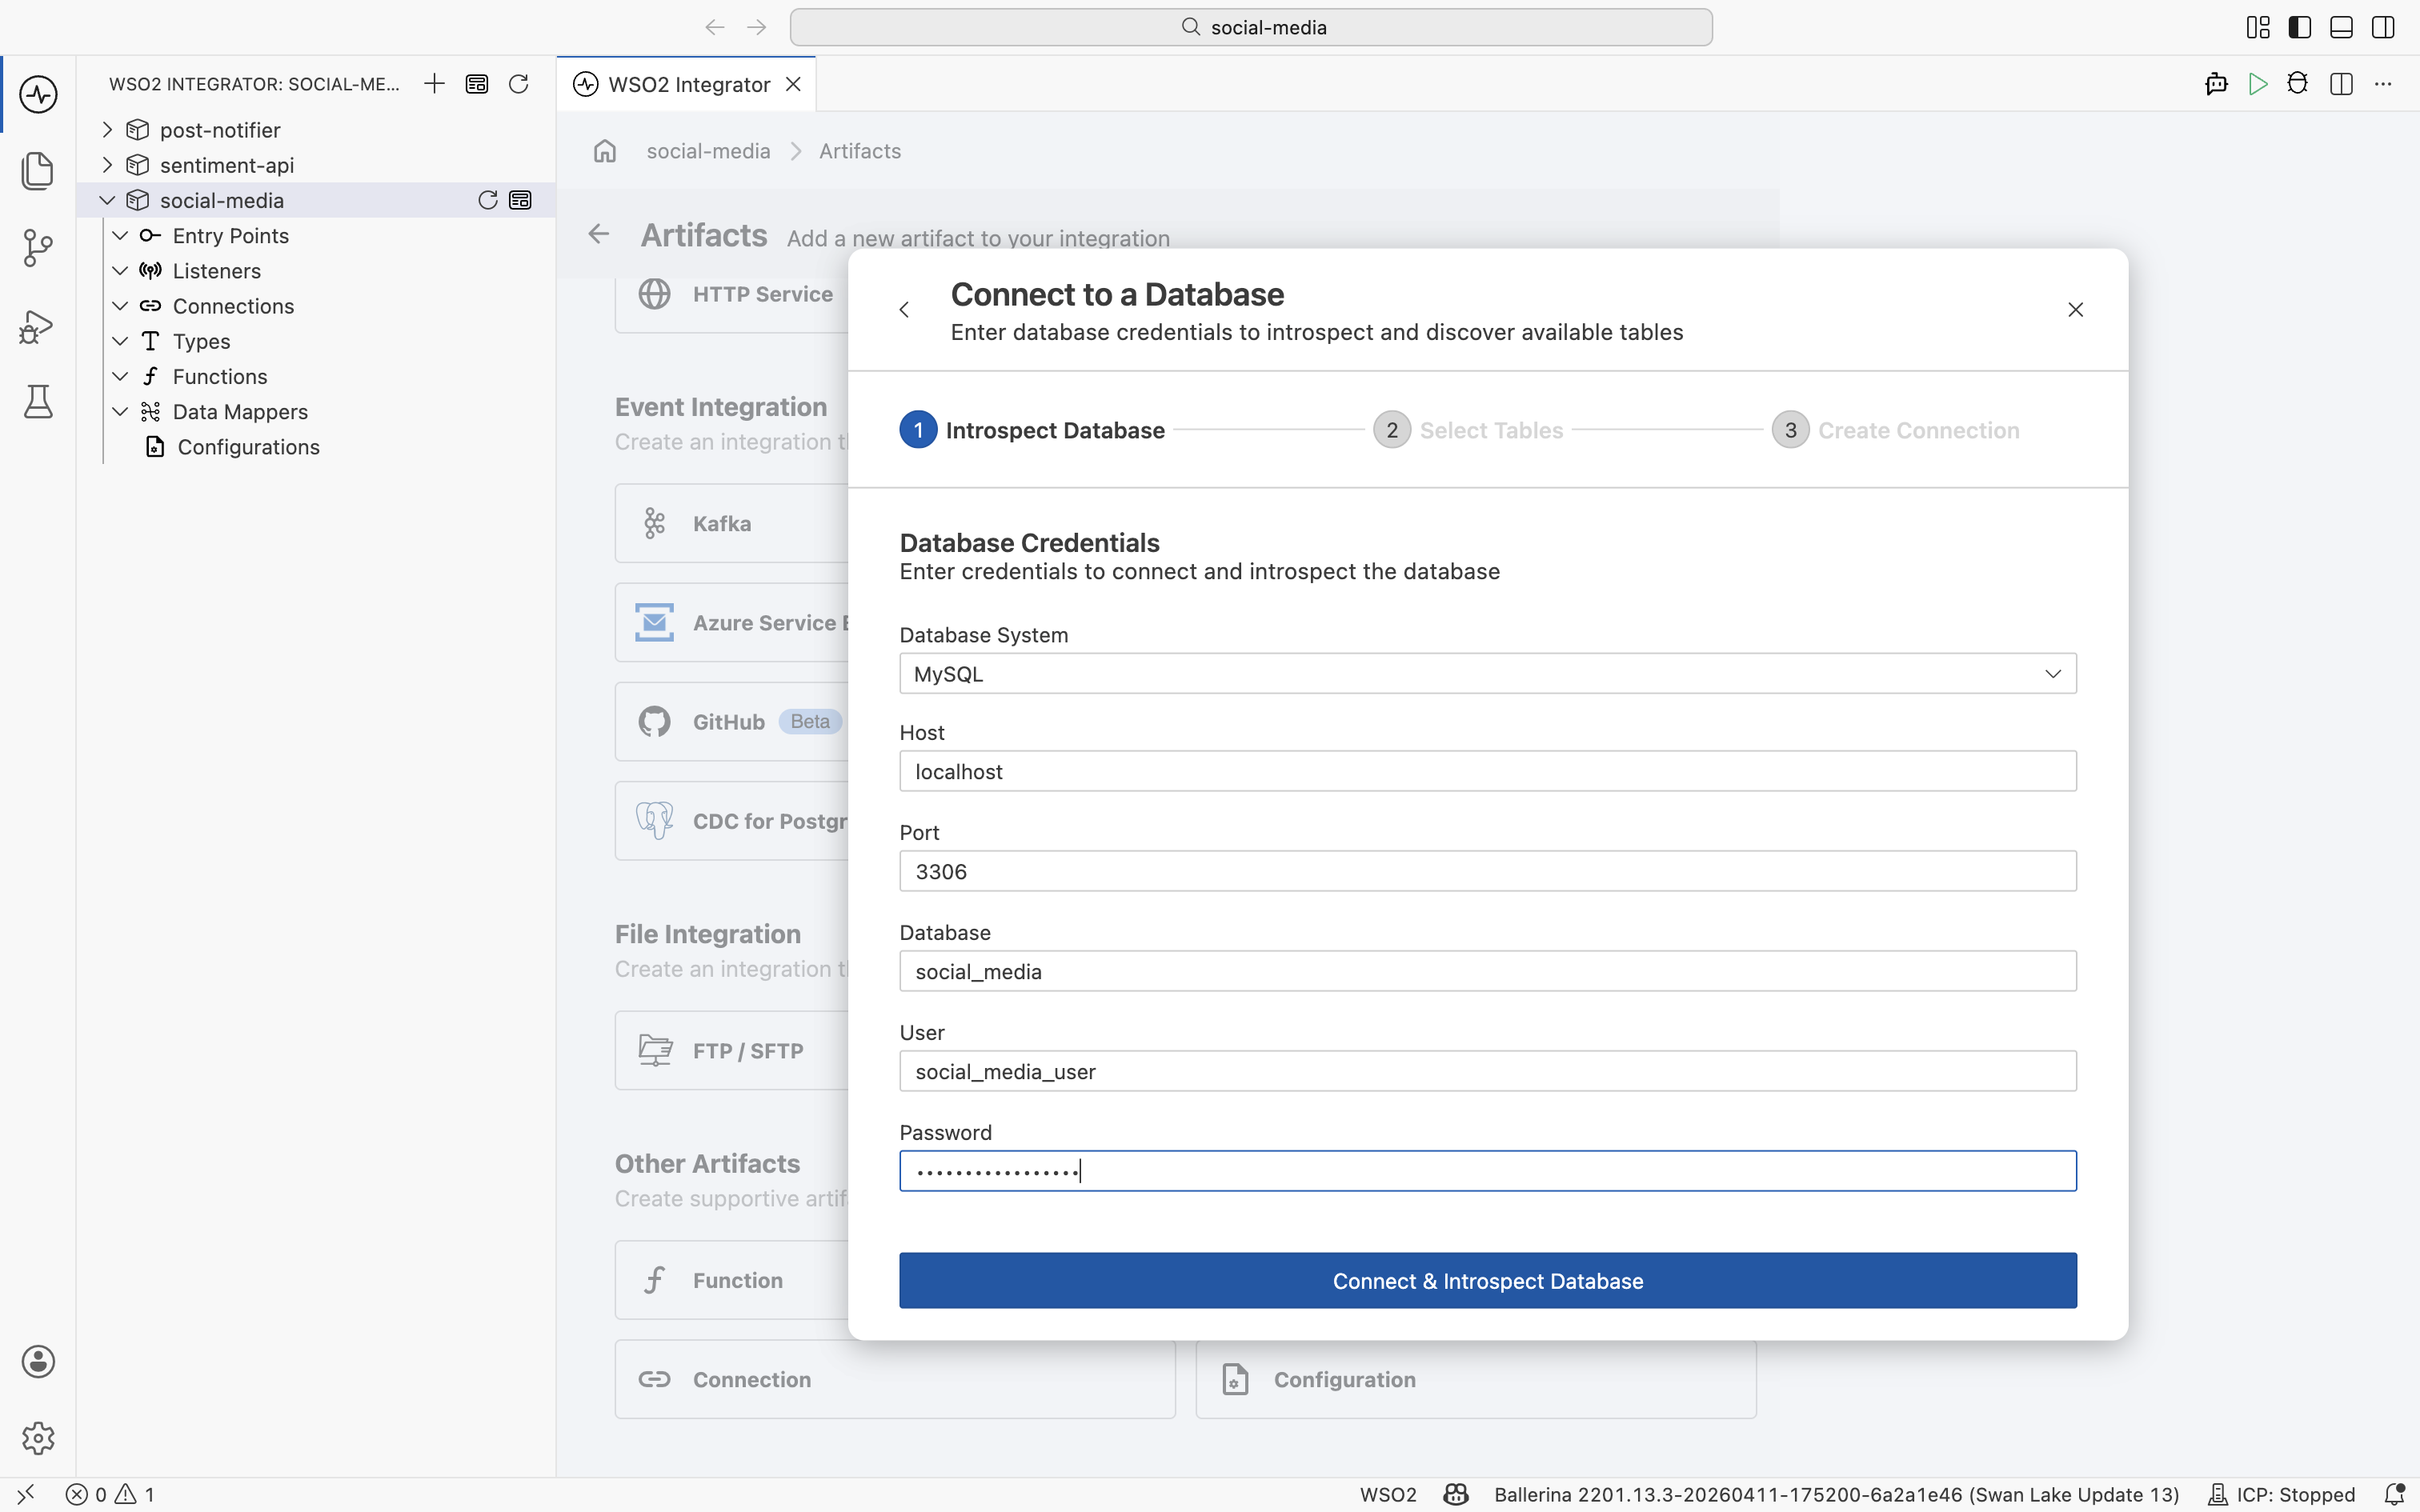Click ICP: Stopped in status bar
Screen dimensions: 2420x1512
[2282, 1494]
